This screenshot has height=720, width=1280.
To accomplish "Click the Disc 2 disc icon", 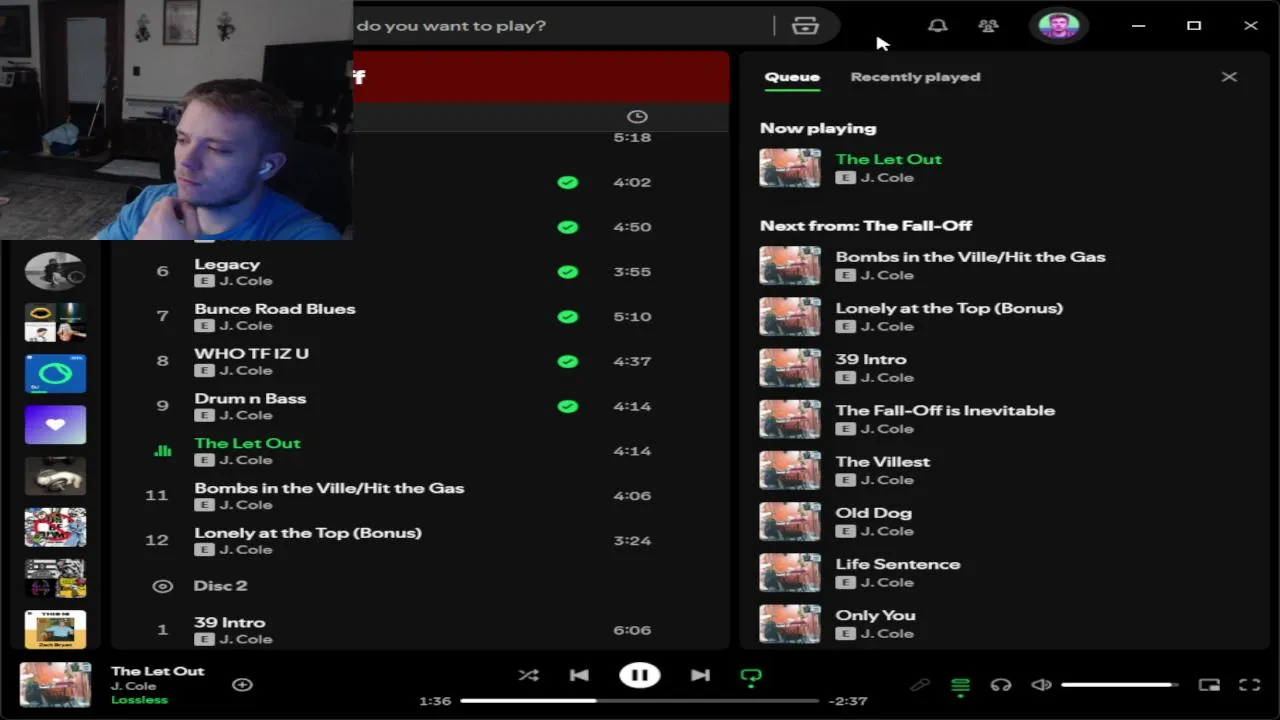I will click(x=162, y=586).
